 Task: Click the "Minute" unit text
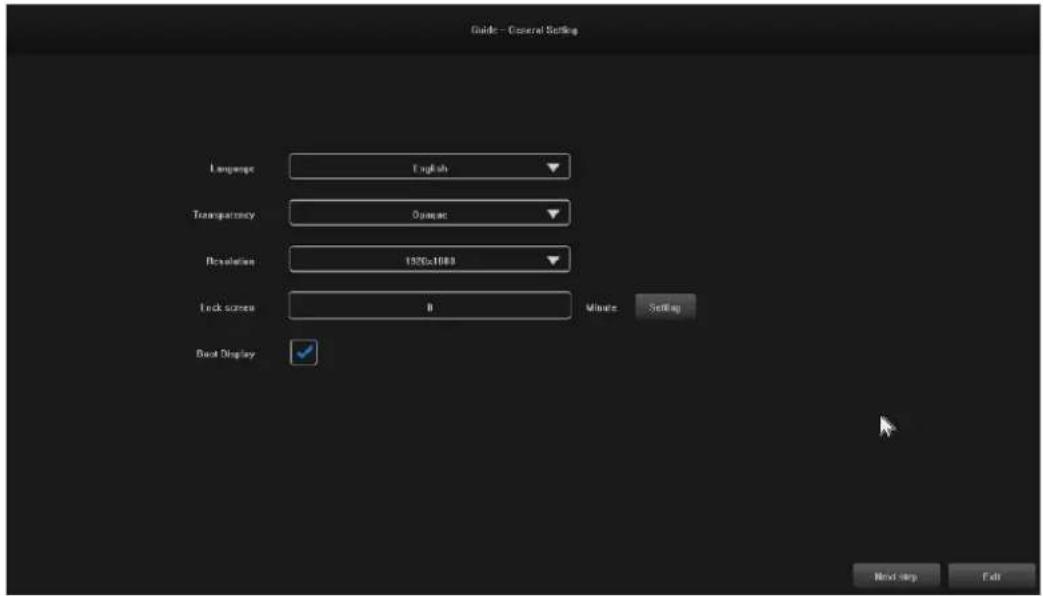602,308
